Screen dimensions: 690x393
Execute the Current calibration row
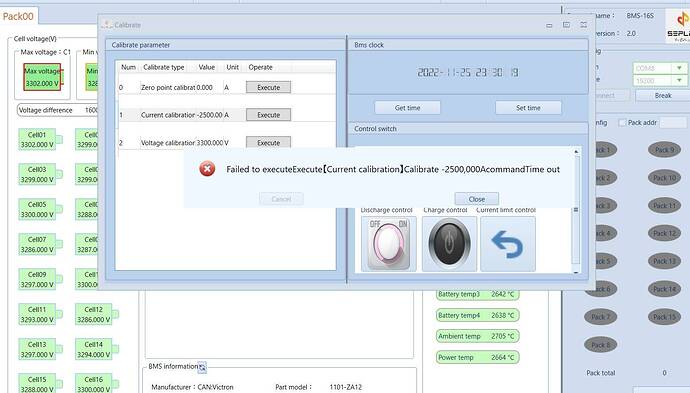268,114
